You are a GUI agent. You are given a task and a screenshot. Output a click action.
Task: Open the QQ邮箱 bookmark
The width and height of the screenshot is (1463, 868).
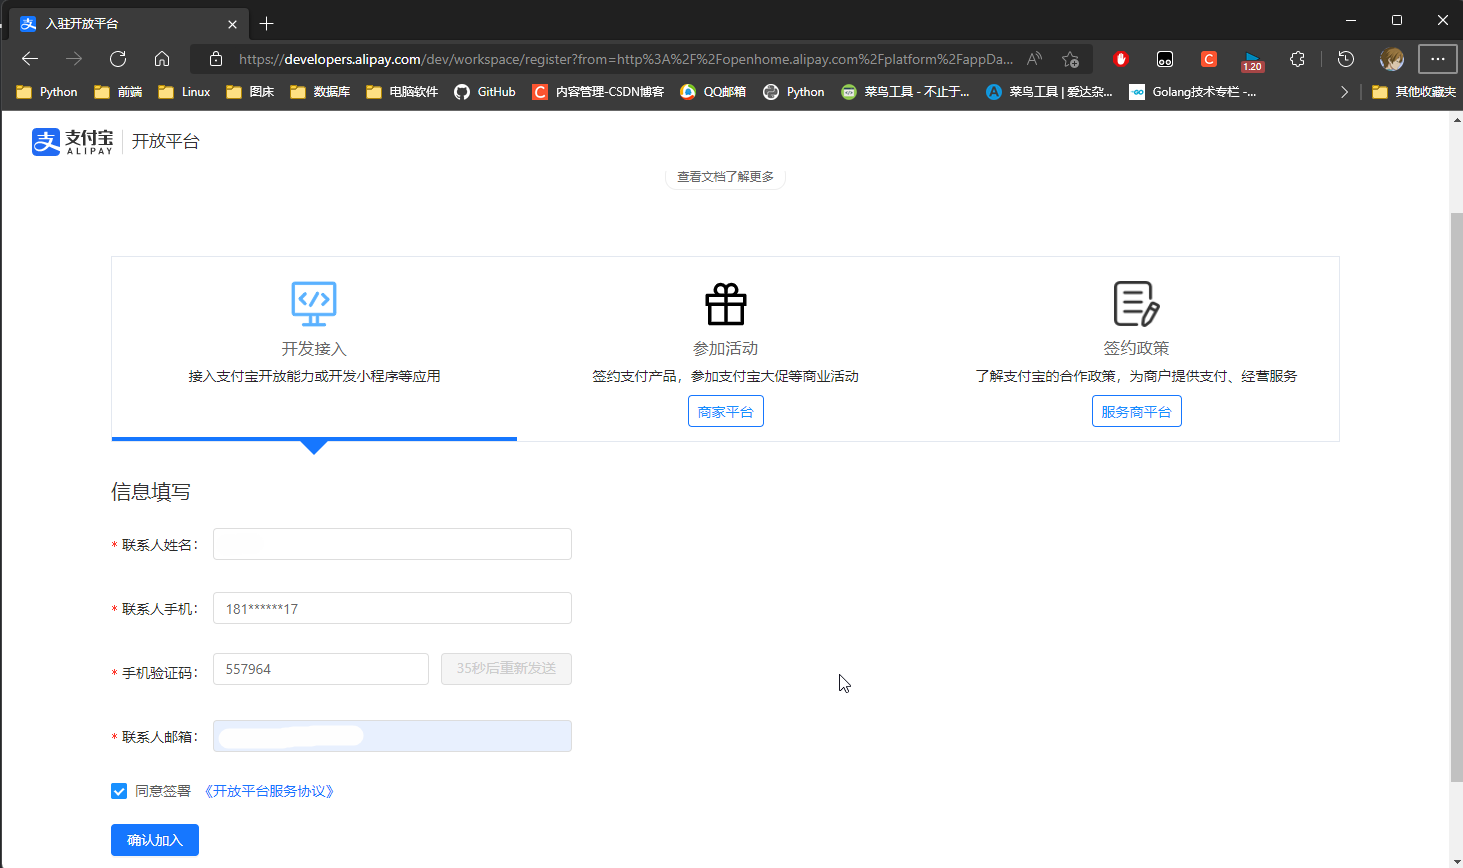(x=713, y=92)
